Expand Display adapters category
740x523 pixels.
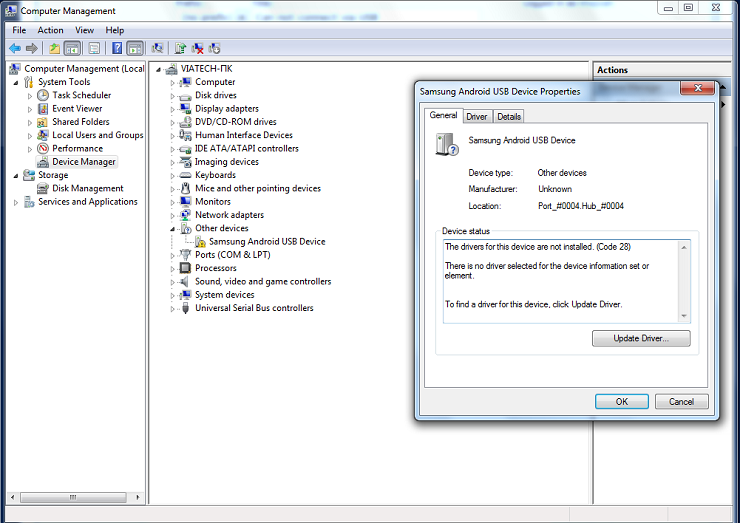[x=172, y=109]
